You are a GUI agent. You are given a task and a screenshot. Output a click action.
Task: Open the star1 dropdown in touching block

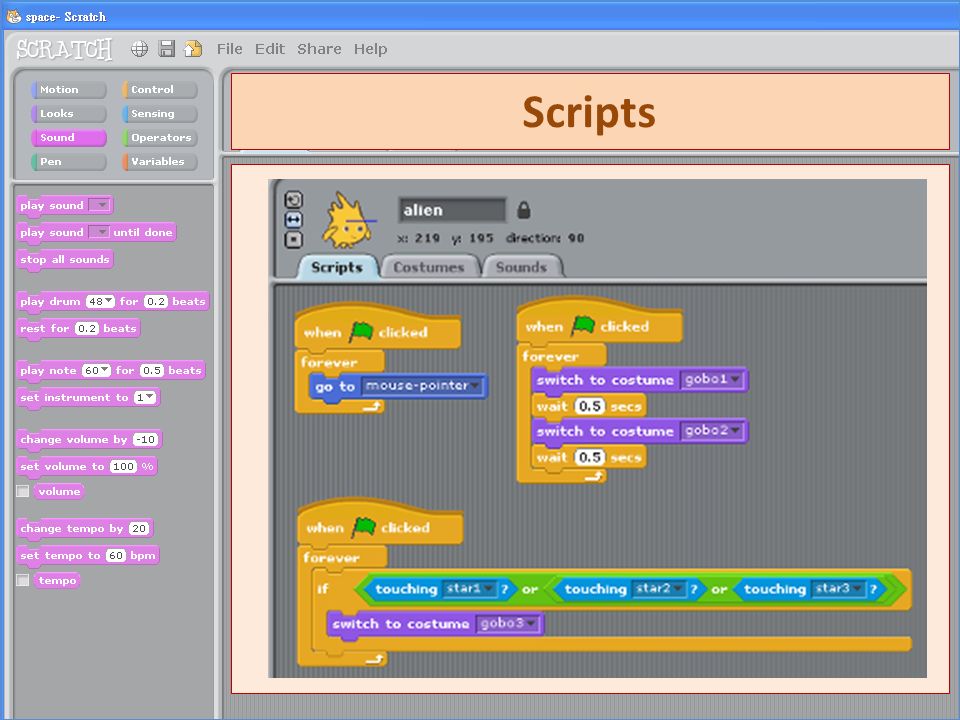469,589
